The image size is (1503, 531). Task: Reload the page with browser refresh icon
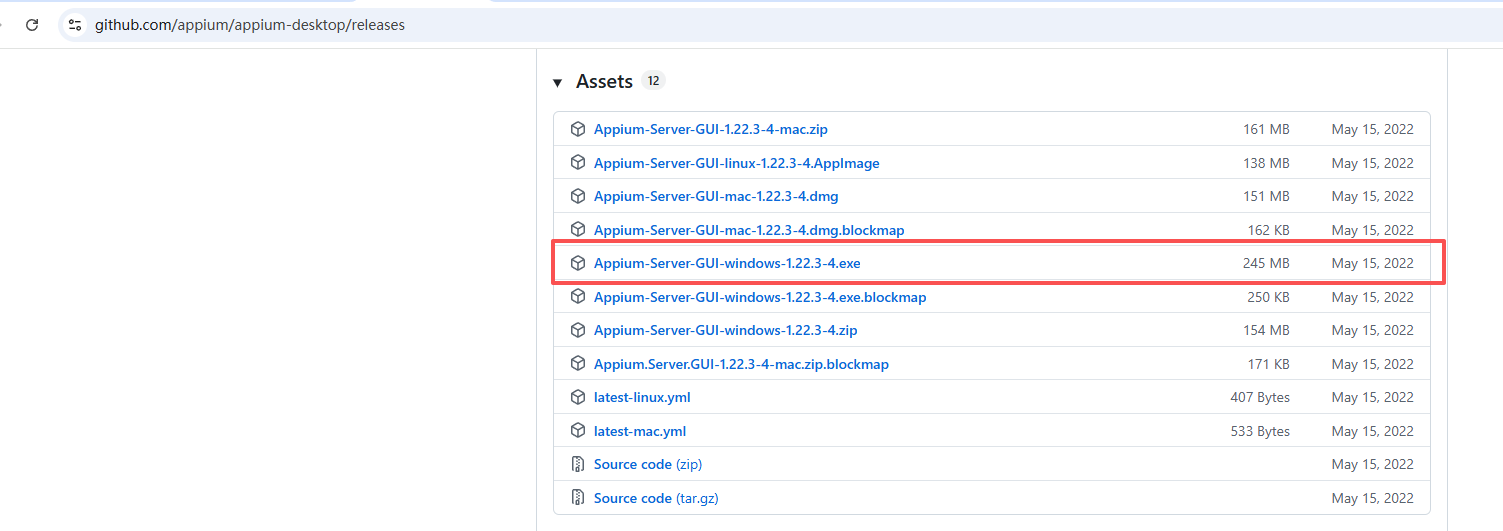click(32, 25)
